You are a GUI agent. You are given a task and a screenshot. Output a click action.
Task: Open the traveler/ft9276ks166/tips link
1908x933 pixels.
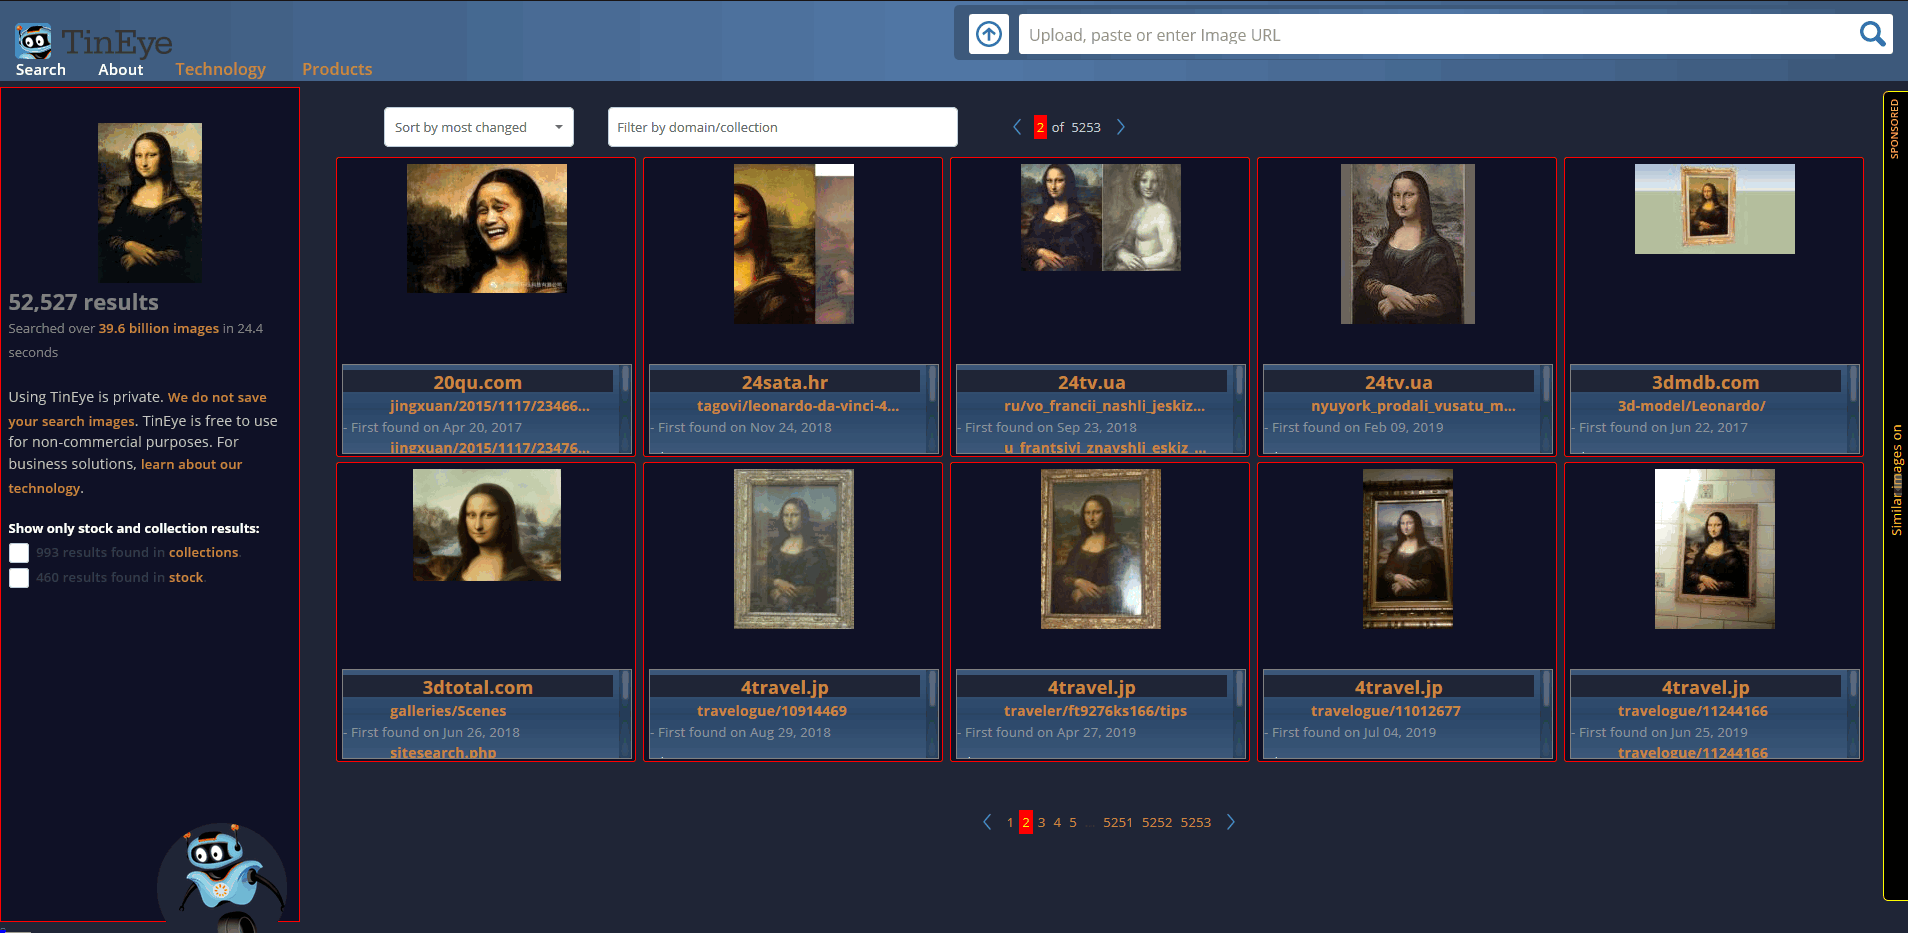1095,711
